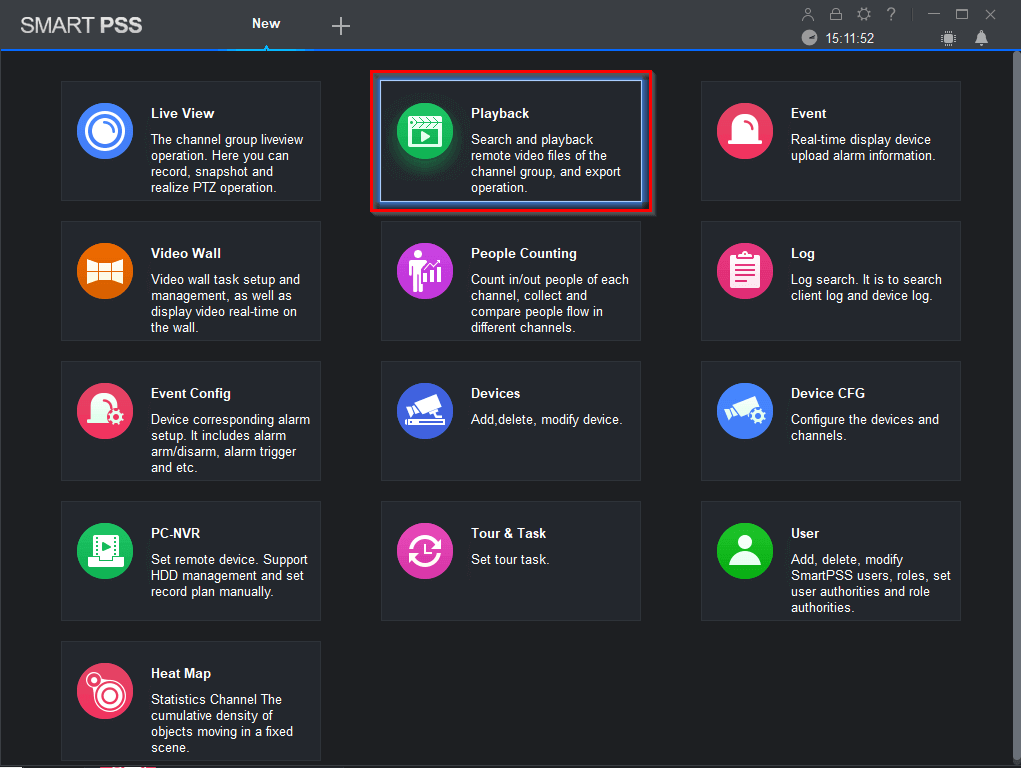Open the People Counting icon
The height and width of the screenshot is (768, 1021).
425,271
